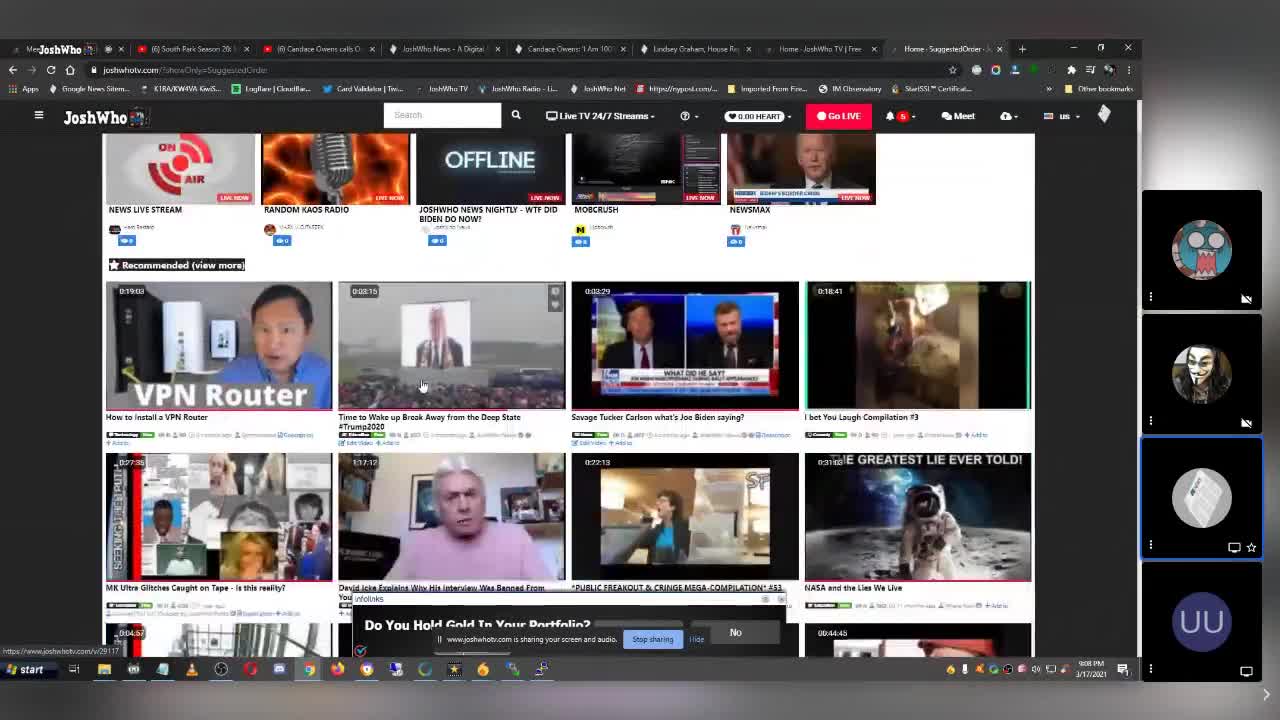
Task: Open Chrome extensions puzzle icon
Action: (1071, 70)
